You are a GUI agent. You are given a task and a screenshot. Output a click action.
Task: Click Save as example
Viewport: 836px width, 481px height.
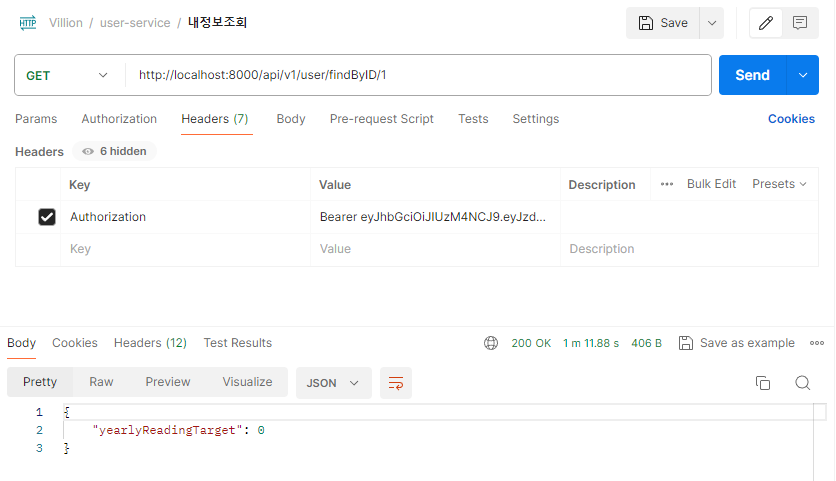coord(737,343)
